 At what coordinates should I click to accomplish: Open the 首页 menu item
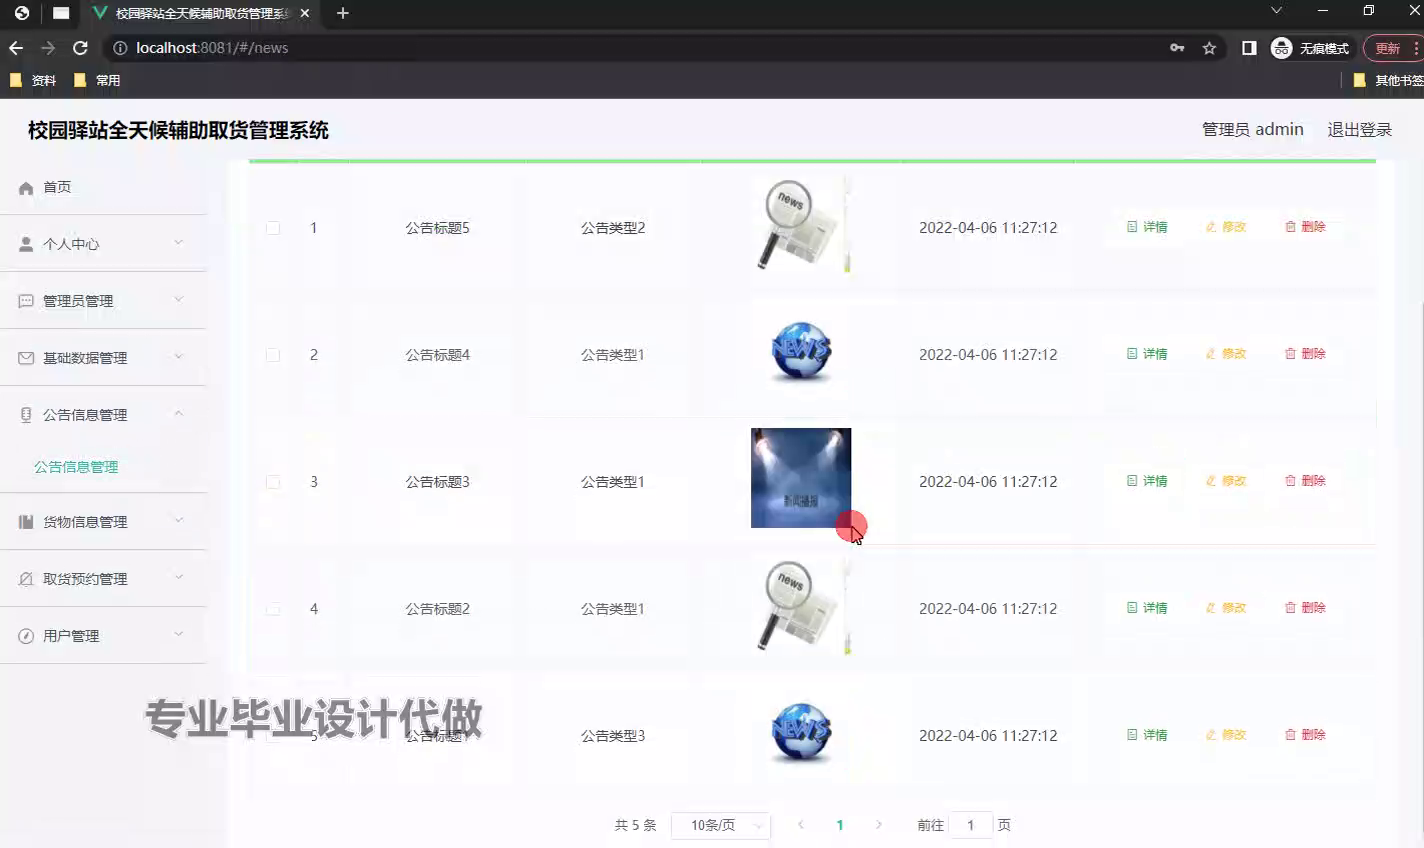(57, 187)
